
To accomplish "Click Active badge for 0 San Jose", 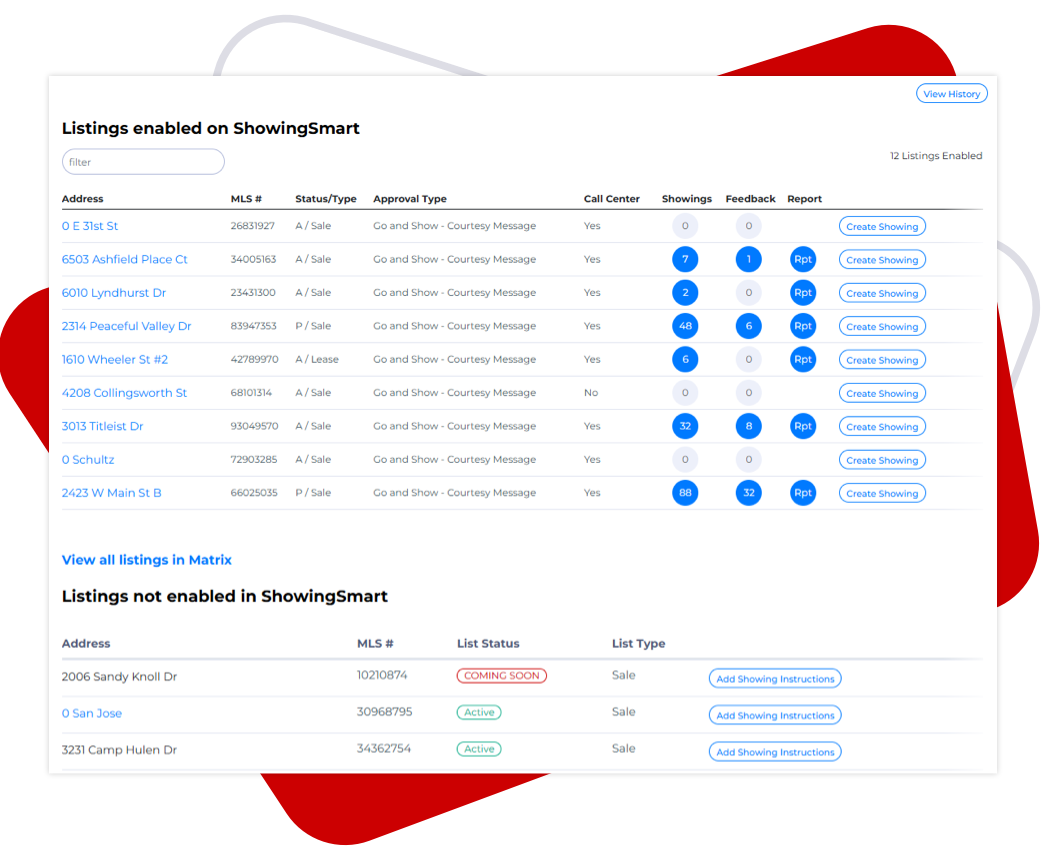I will 479,713.
